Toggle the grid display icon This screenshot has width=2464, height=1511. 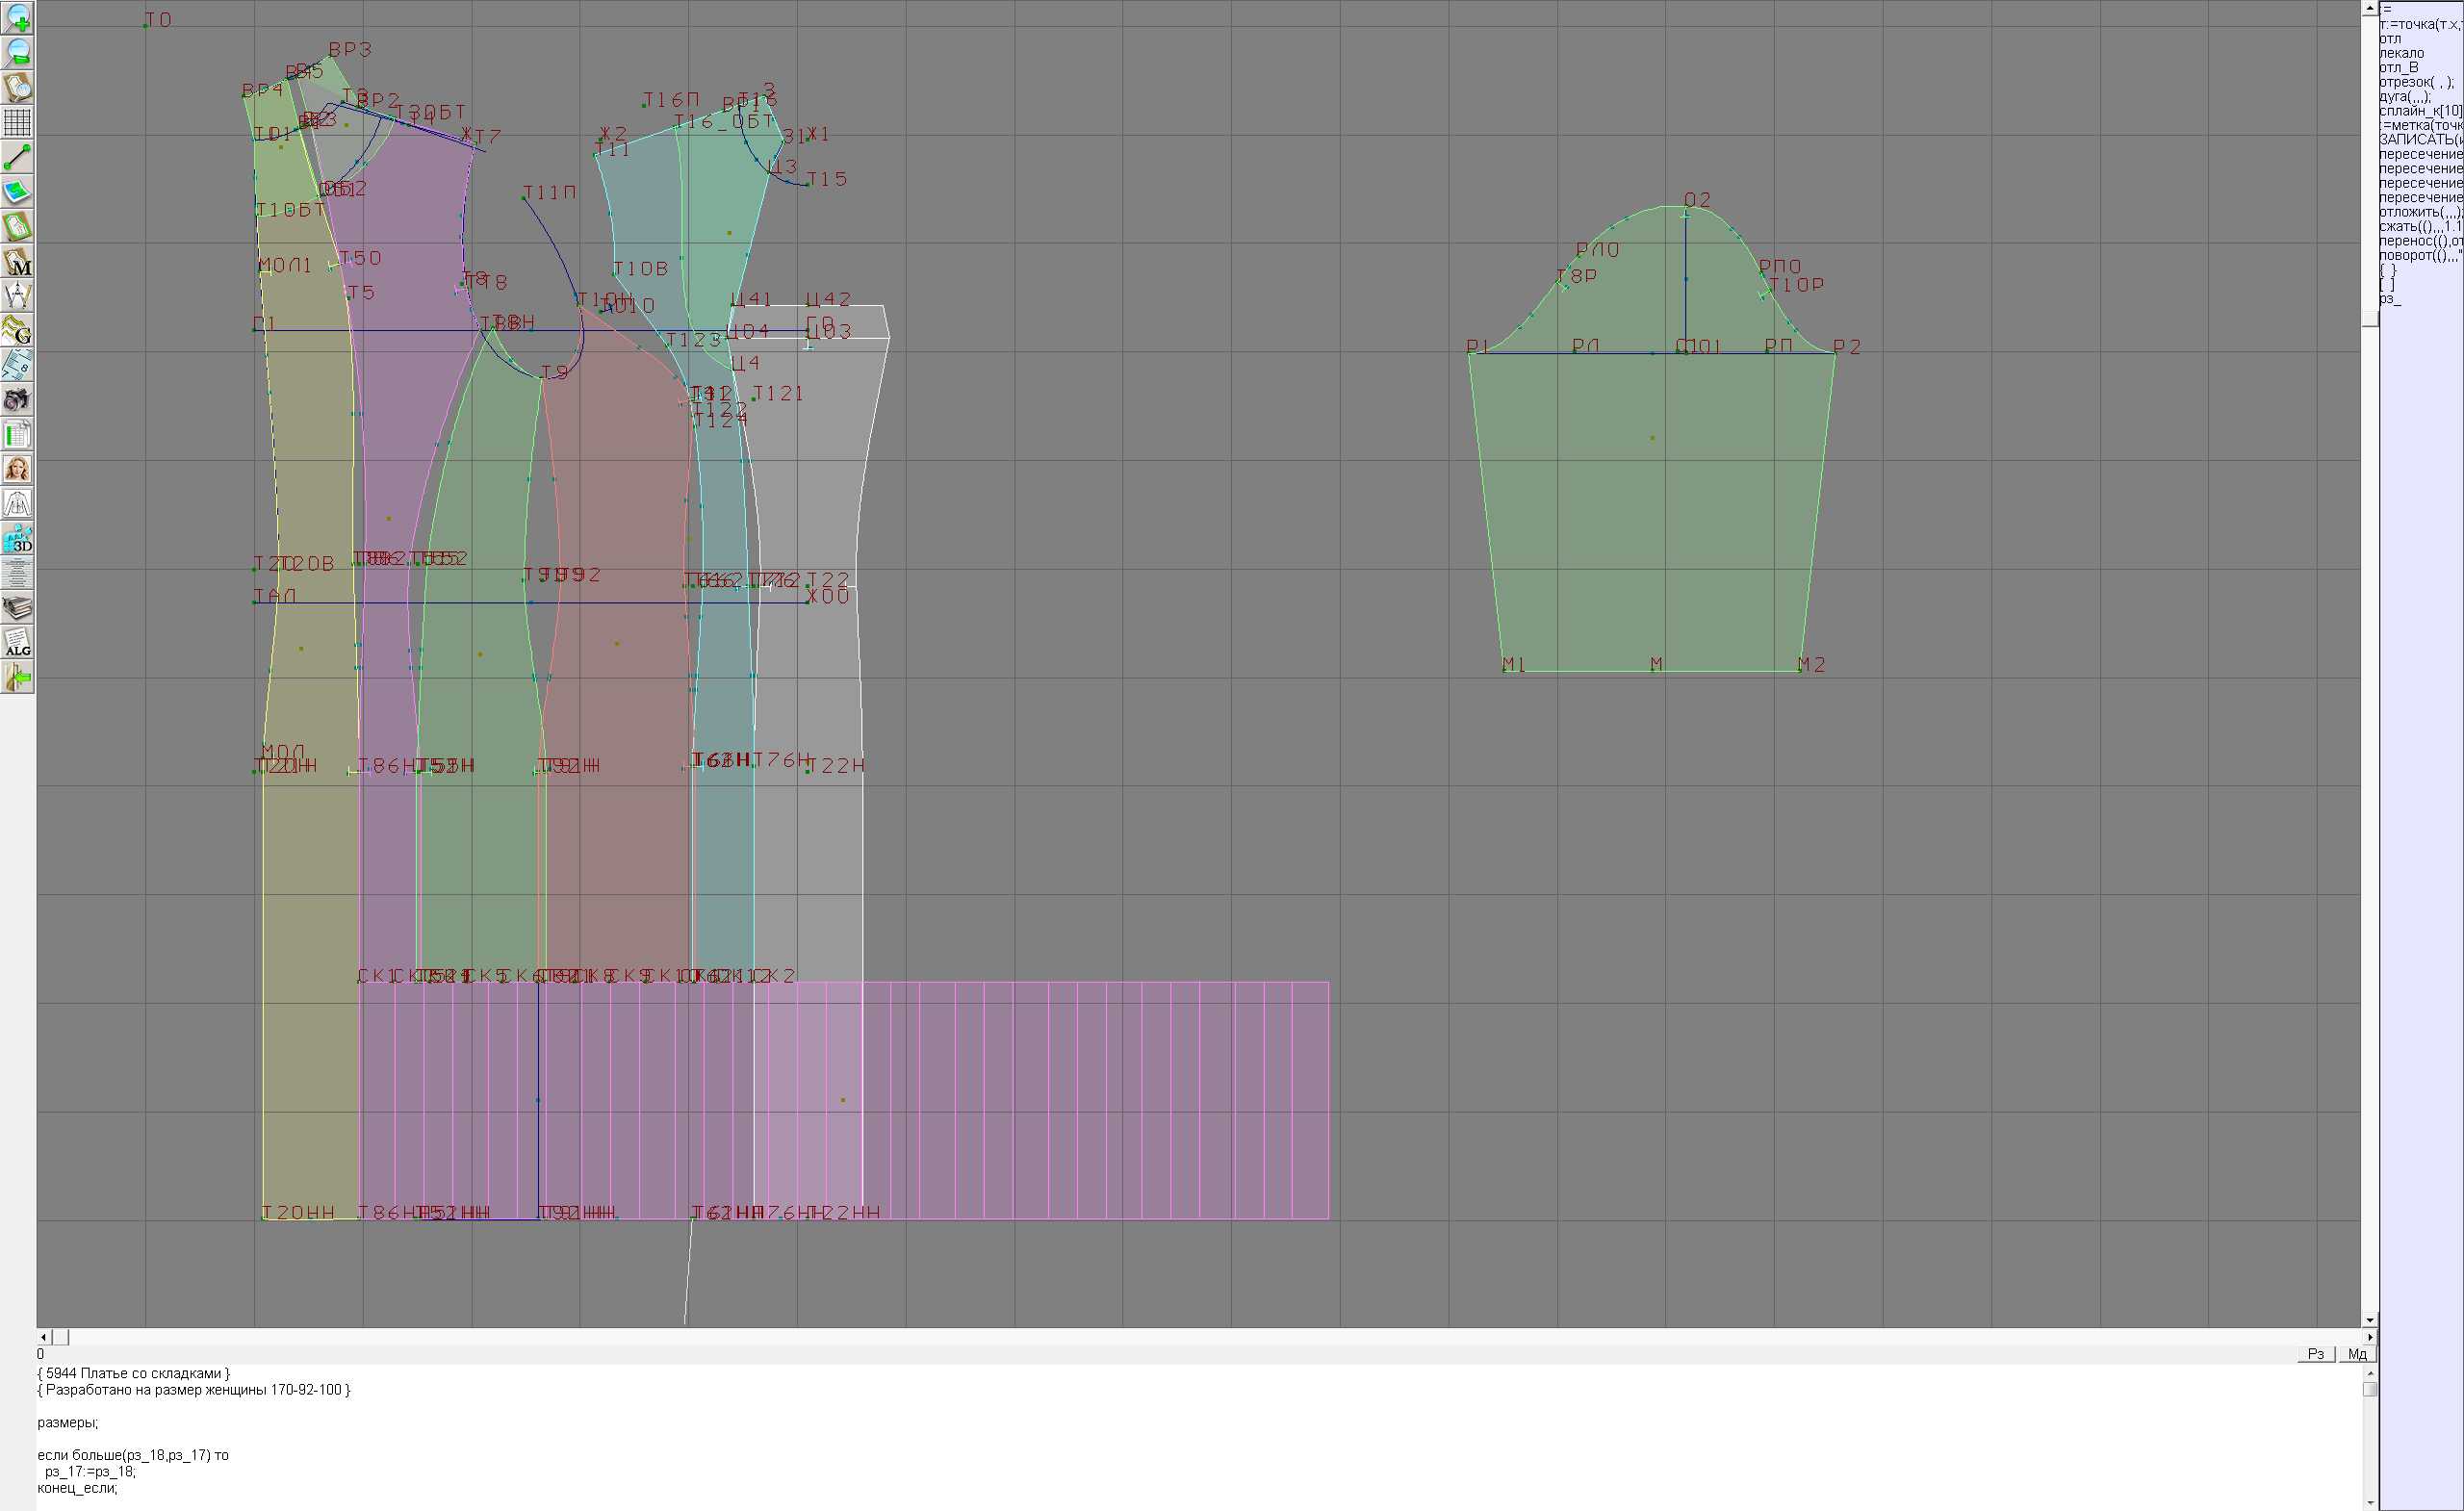(x=17, y=122)
